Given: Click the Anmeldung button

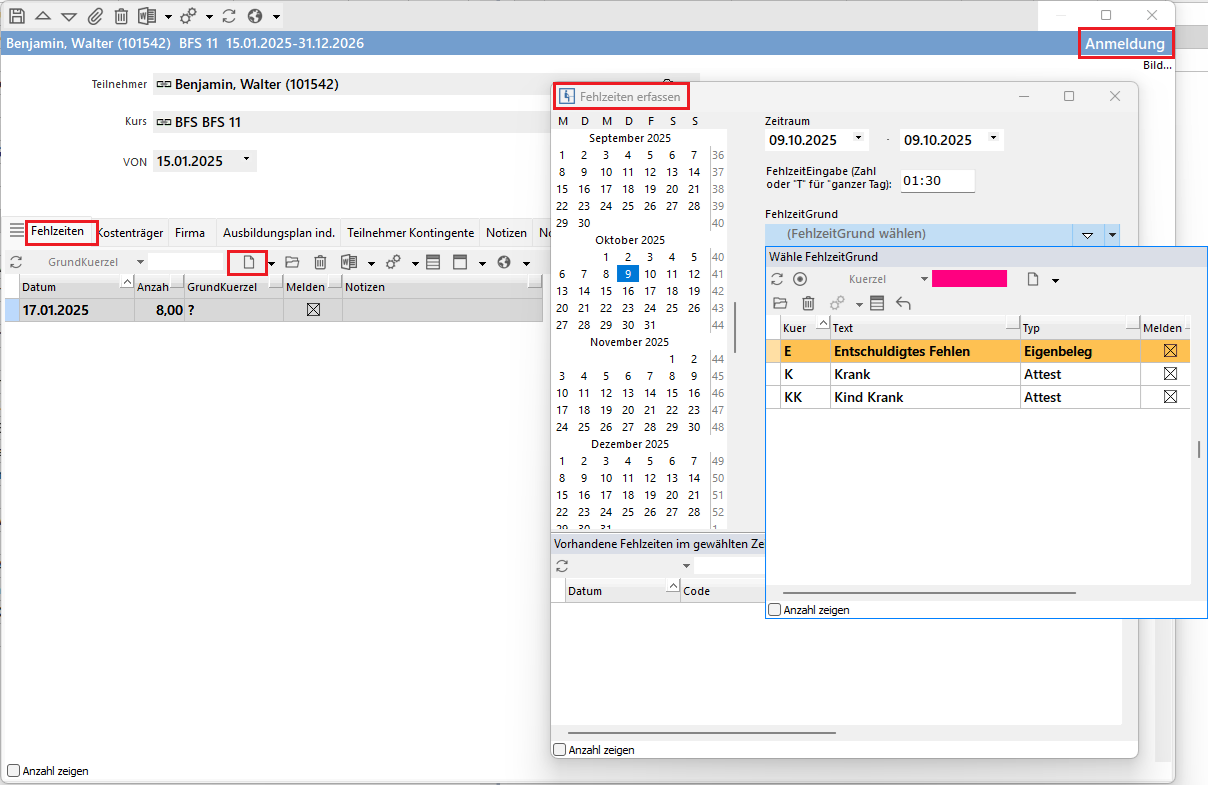Looking at the screenshot, I should 1125,43.
